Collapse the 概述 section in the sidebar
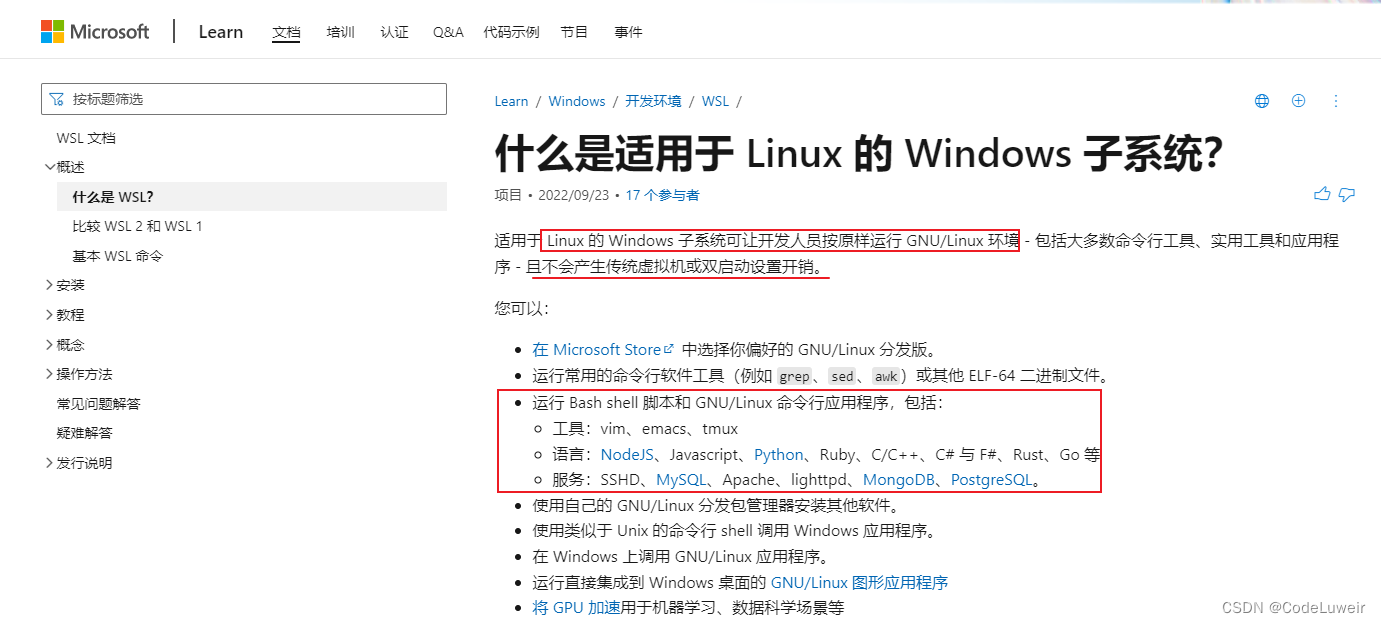1381x623 pixels. click(x=50, y=166)
